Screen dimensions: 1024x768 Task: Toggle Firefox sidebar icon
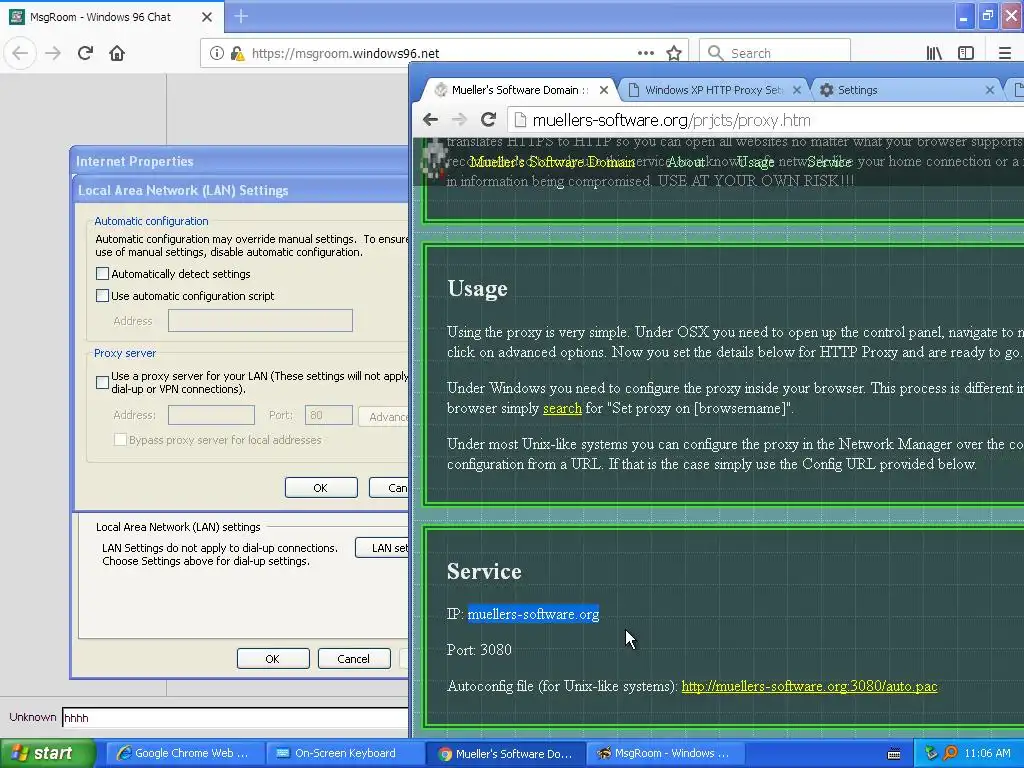(x=966, y=53)
